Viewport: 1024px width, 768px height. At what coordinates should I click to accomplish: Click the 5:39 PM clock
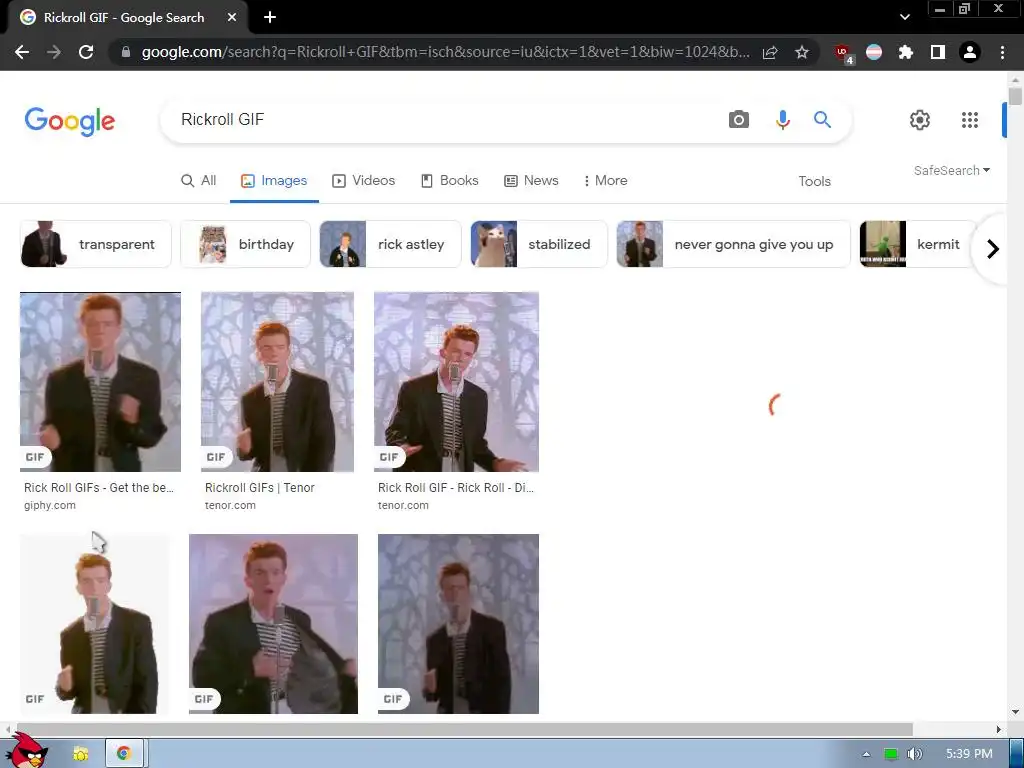[x=969, y=754]
